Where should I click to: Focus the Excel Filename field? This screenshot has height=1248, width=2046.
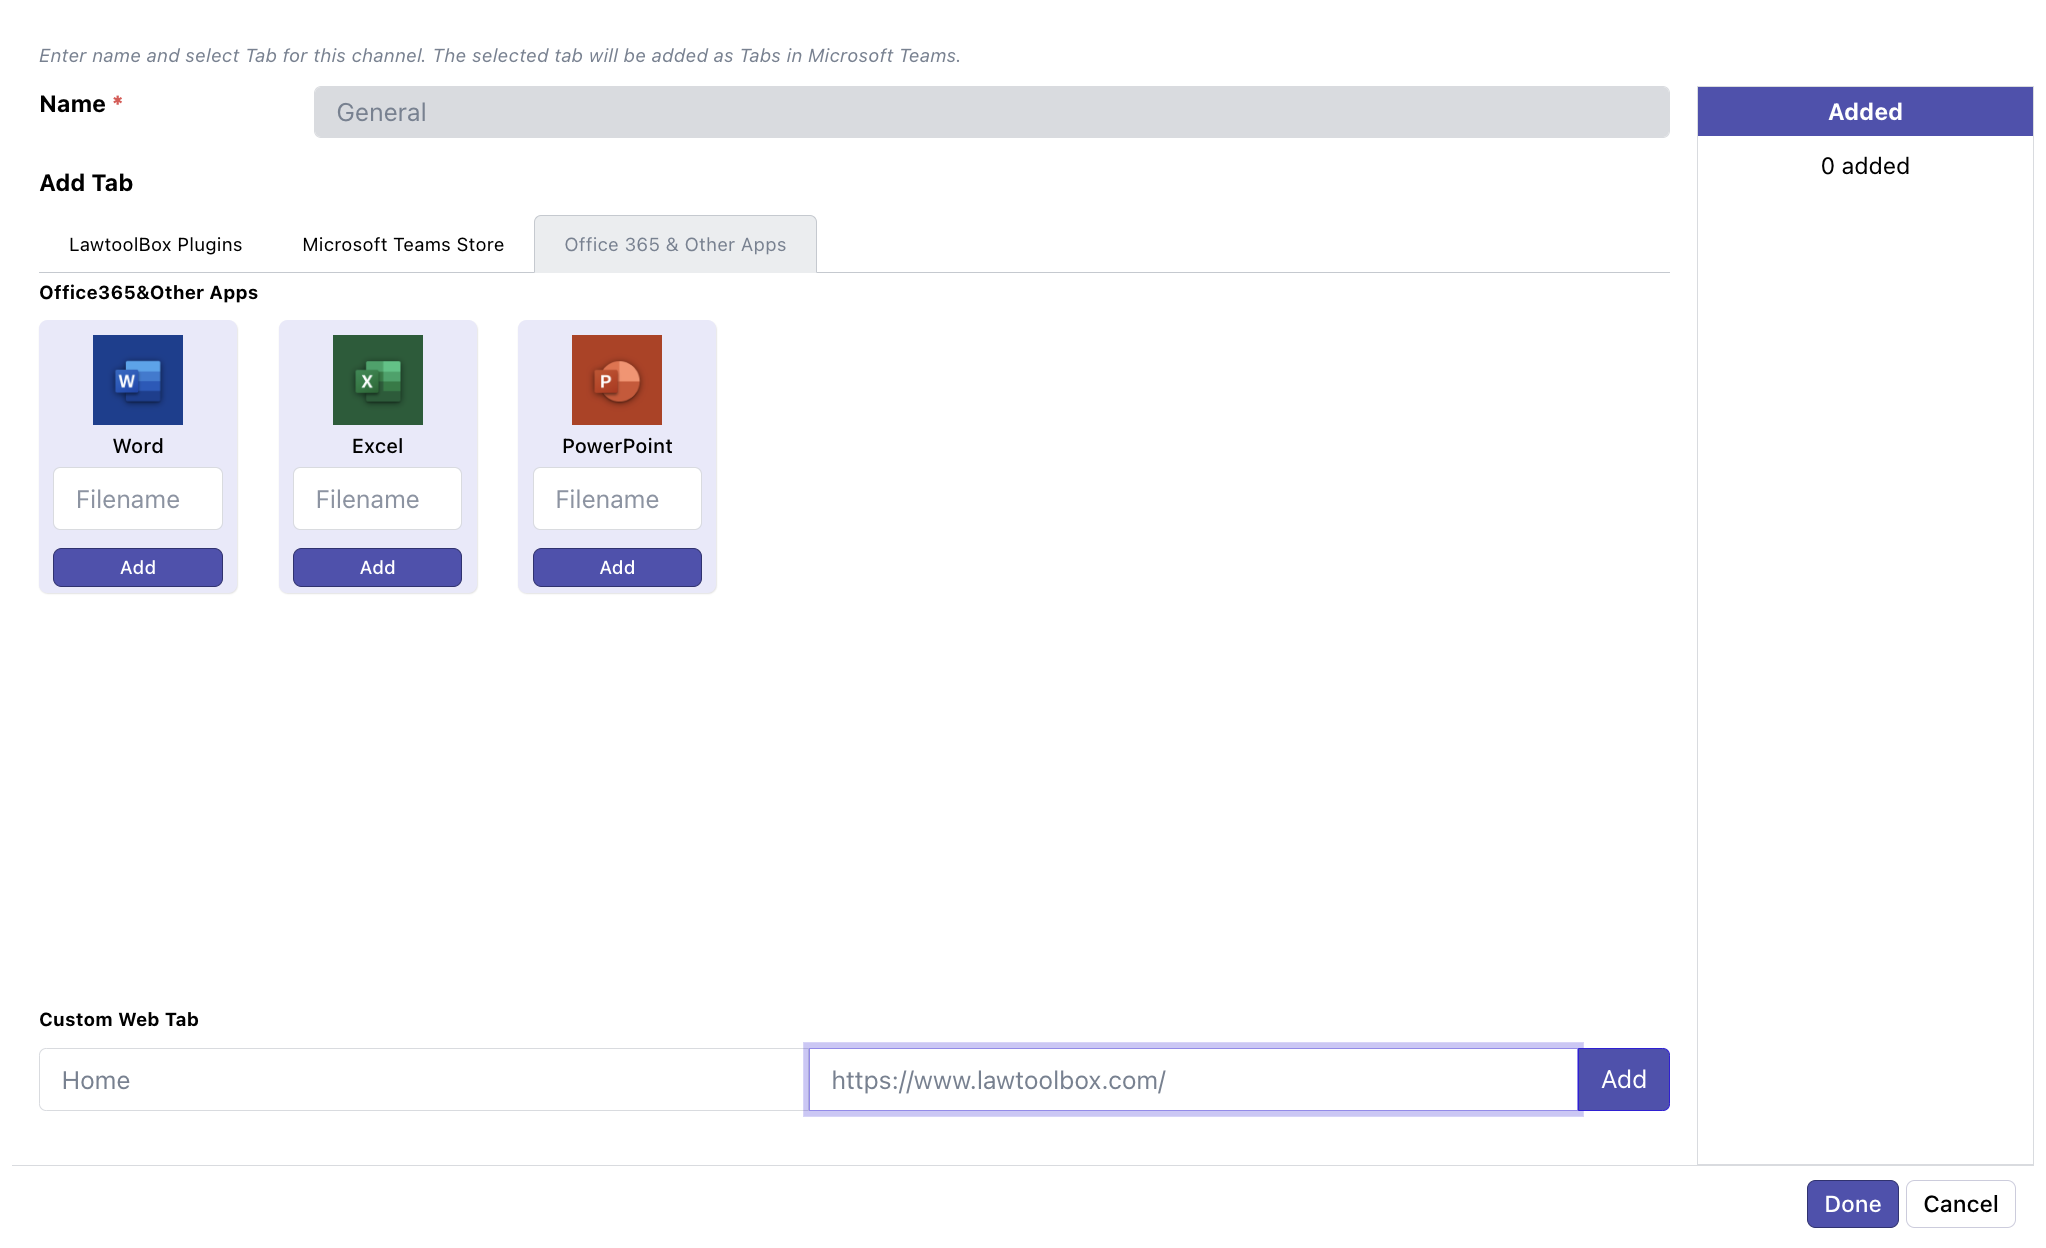tap(377, 499)
